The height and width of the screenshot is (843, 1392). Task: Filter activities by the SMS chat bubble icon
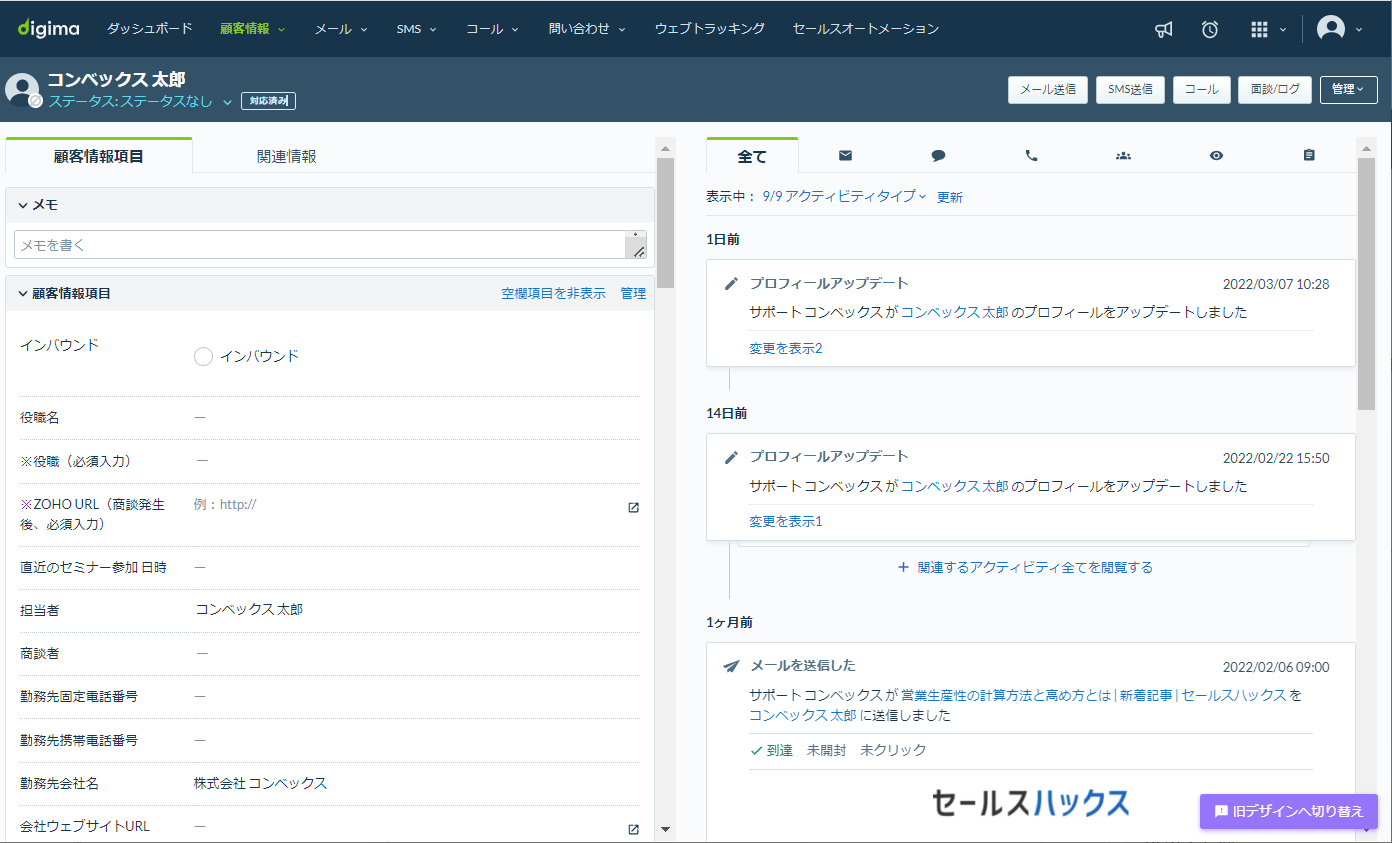(x=938, y=155)
